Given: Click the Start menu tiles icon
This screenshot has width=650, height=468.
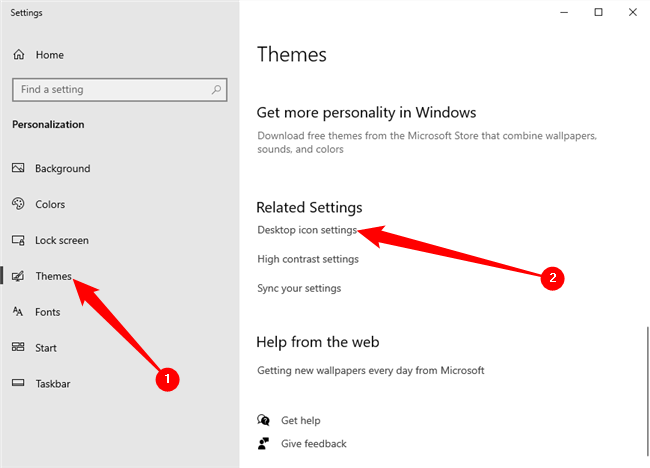Looking at the screenshot, I should (18, 348).
